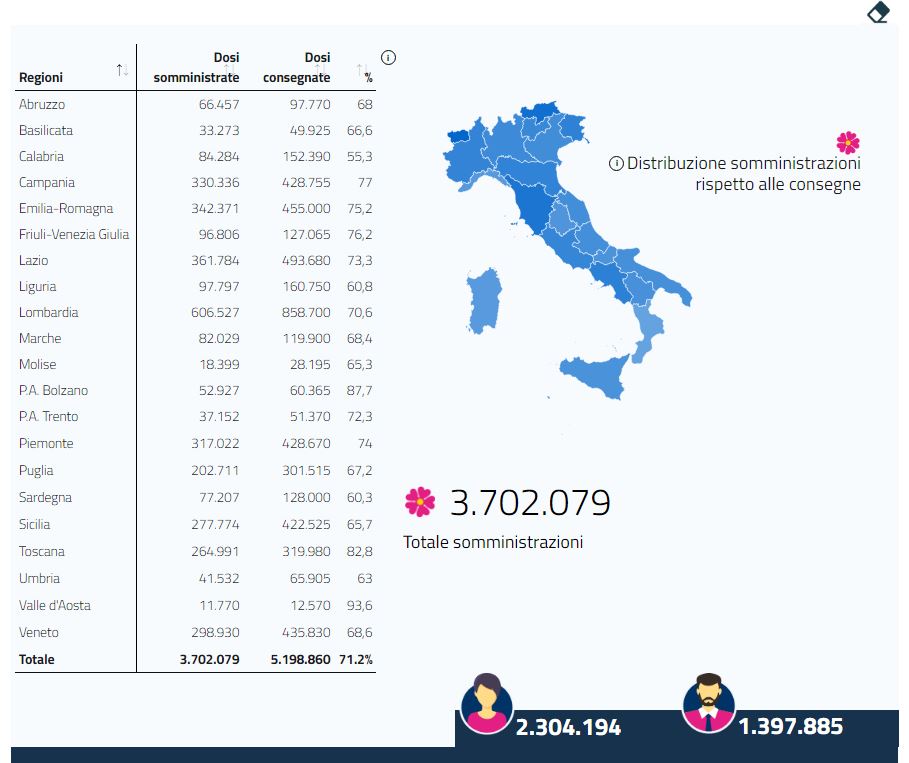Click Dosi consegnate header text
The height and width of the screenshot is (763, 909).
296,67
